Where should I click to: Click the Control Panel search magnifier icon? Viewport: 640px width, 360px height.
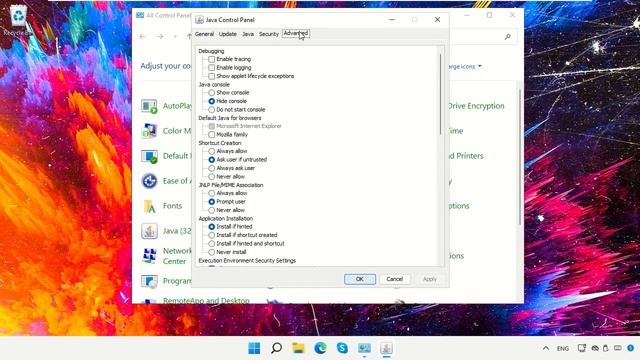508,37
